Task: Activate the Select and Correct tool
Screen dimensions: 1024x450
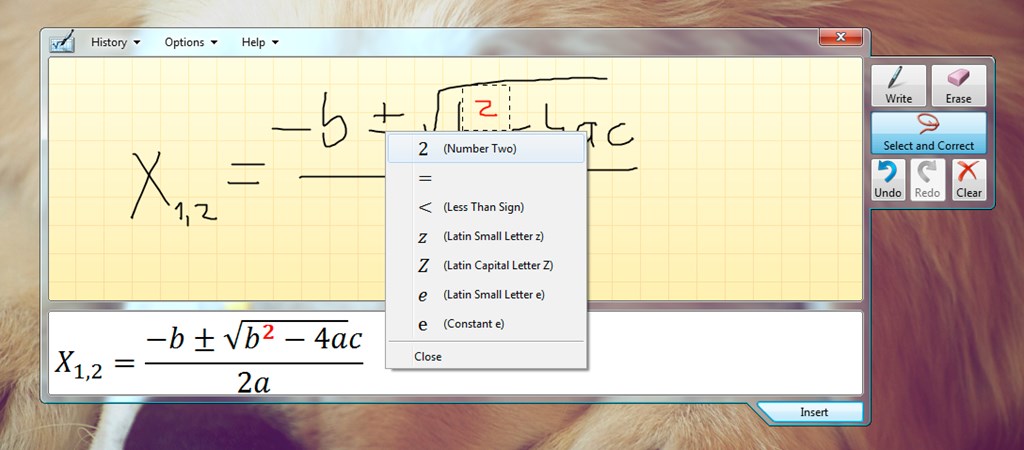Action: click(929, 133)
